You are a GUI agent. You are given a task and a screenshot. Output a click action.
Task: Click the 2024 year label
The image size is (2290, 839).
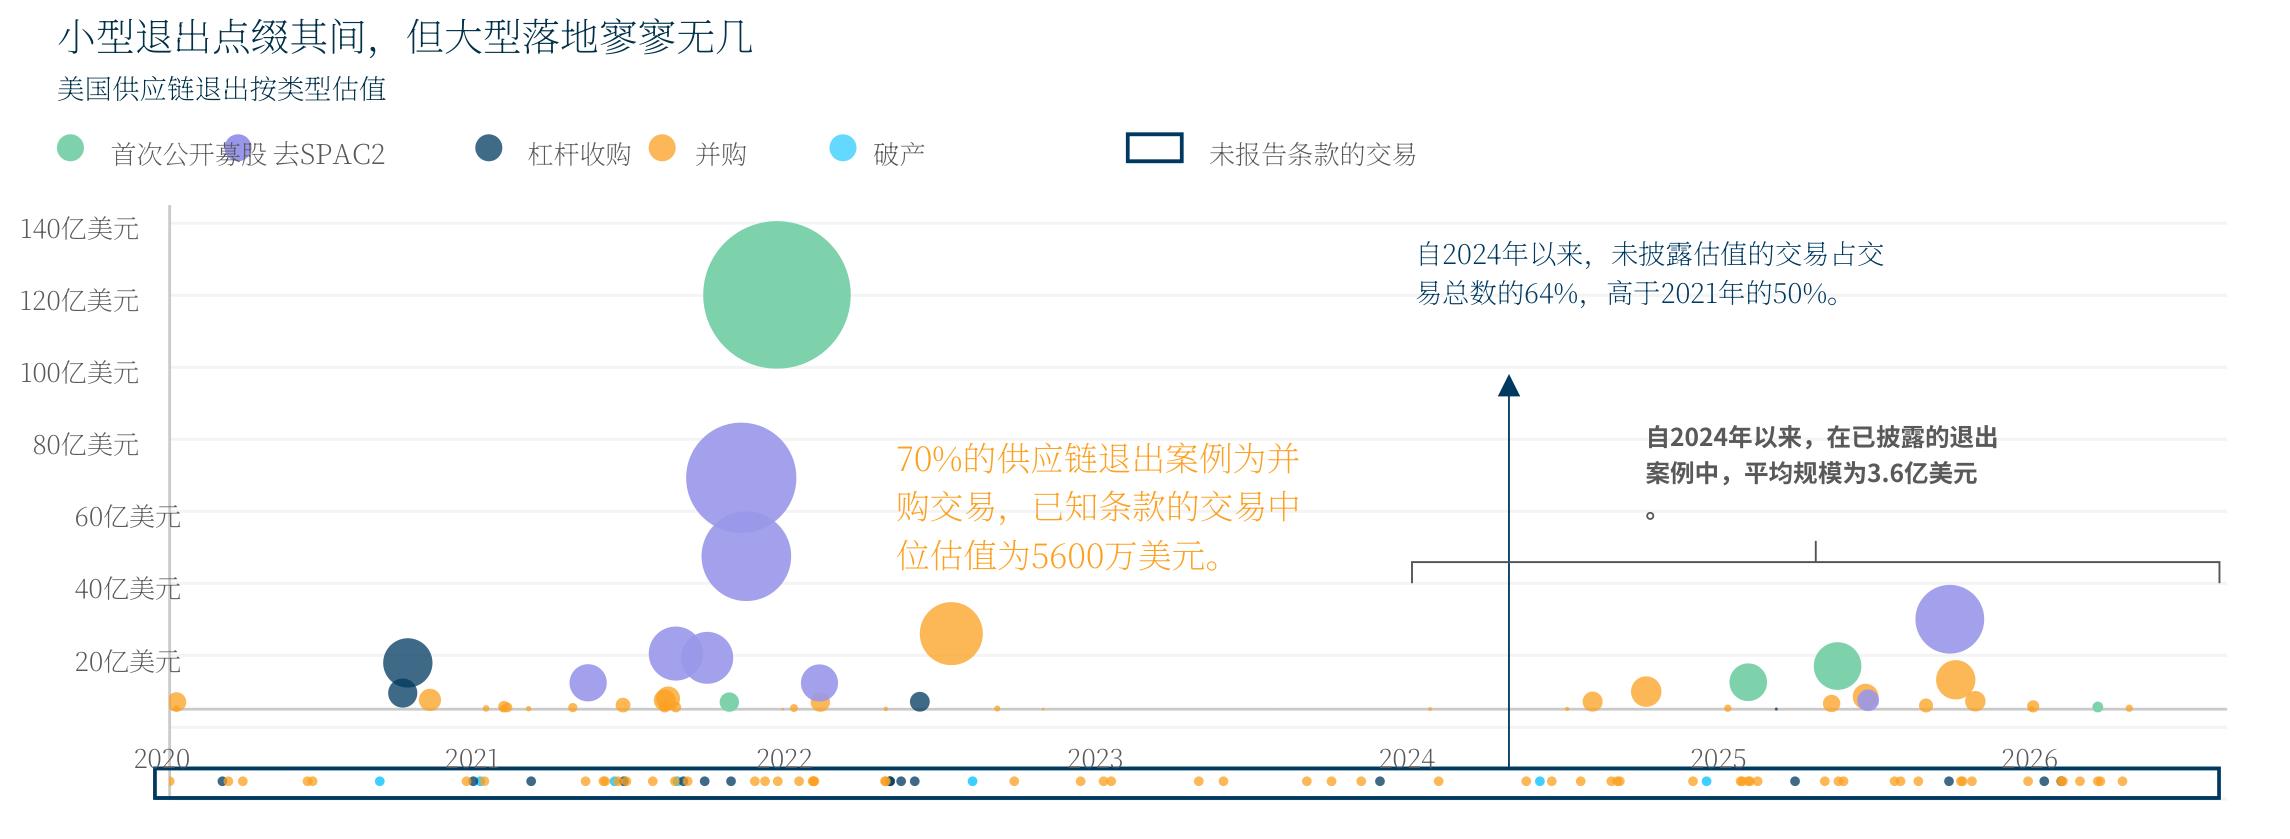click(x=1407, y=758)
